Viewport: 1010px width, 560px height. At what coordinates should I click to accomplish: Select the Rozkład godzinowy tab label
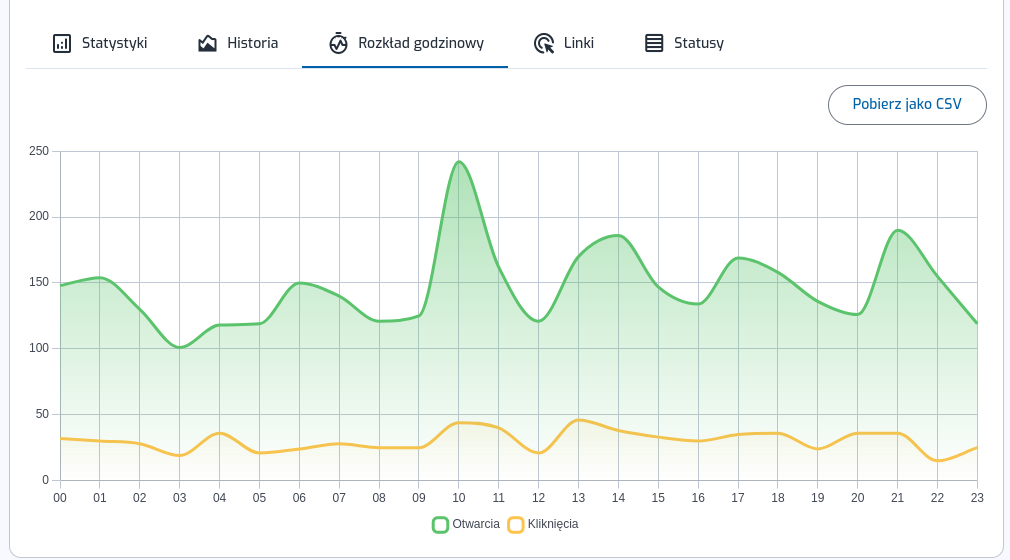point(421,43)
